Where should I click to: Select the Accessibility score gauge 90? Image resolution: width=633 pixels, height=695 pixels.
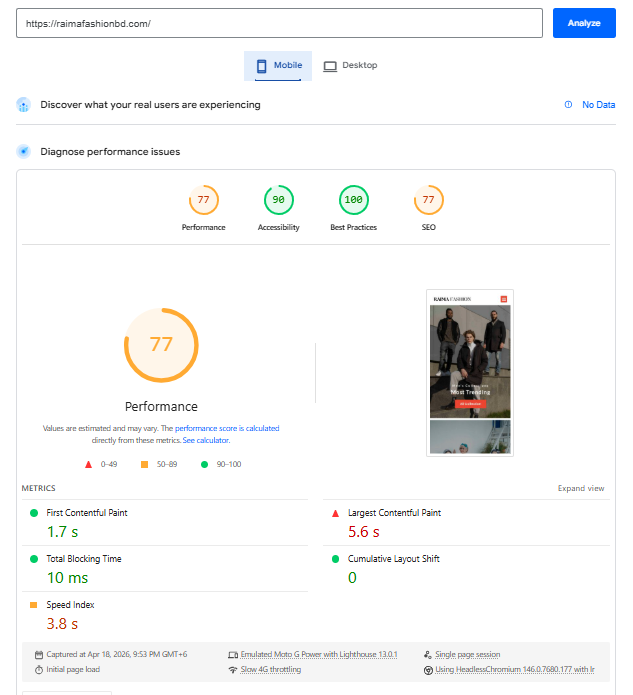[x=278, y=200]
